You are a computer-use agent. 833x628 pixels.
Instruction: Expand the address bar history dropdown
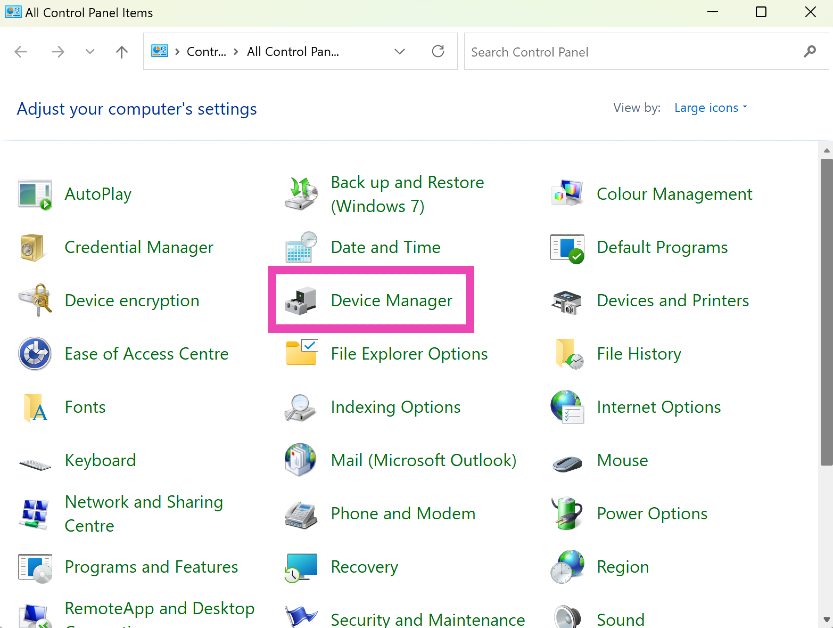[400, 52]
